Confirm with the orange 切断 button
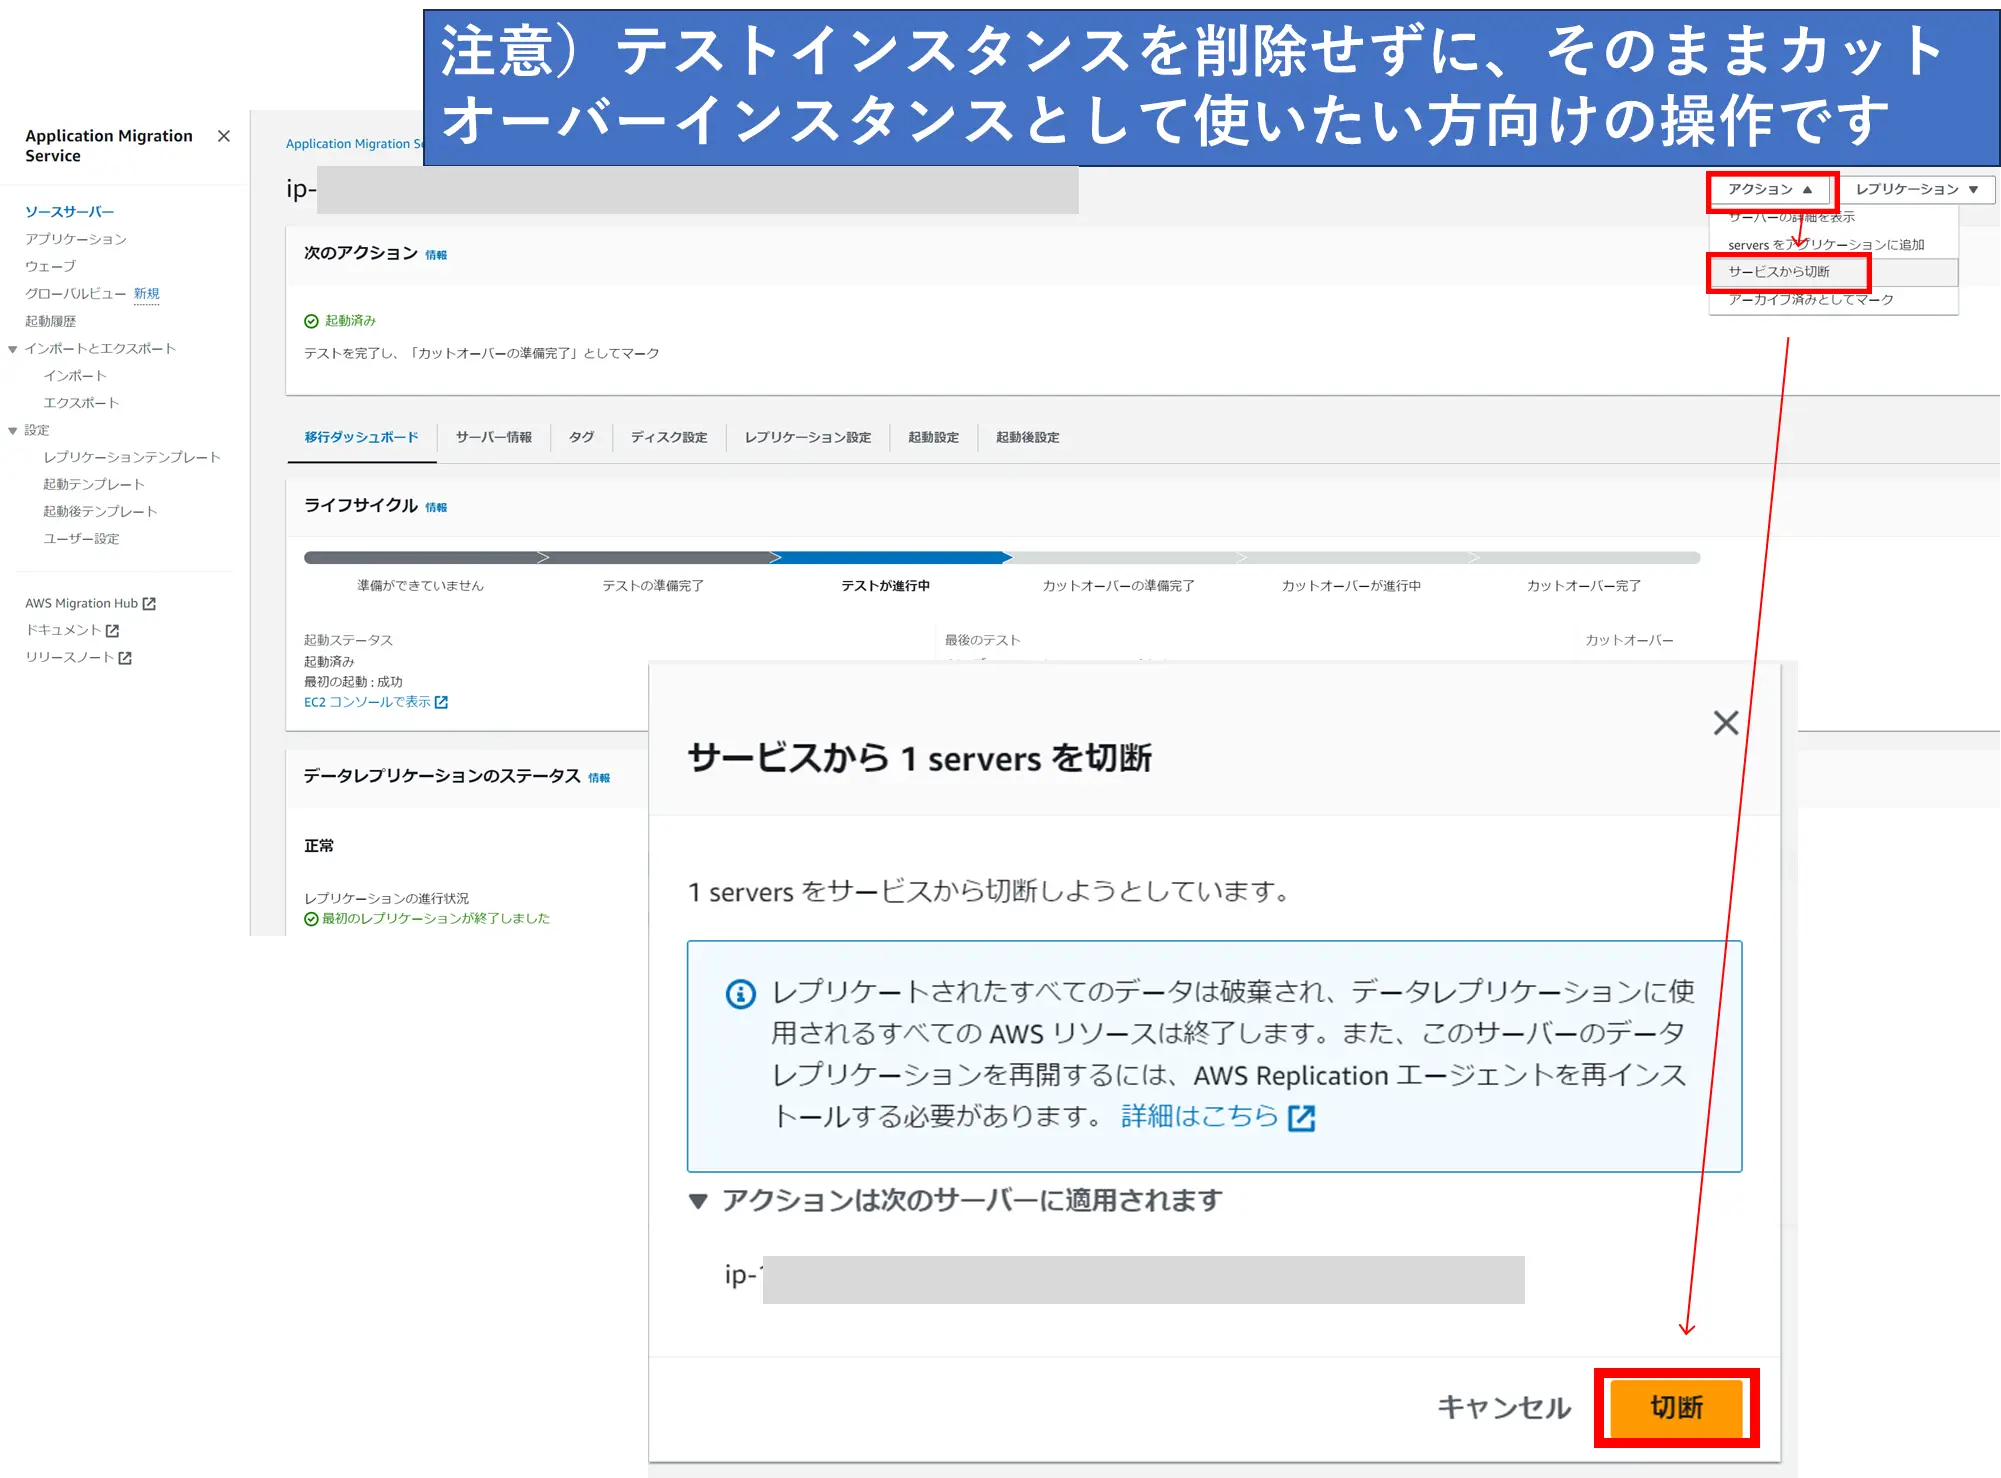Screen dimensions: 2001x1478 click(x=1677, y=1407)
